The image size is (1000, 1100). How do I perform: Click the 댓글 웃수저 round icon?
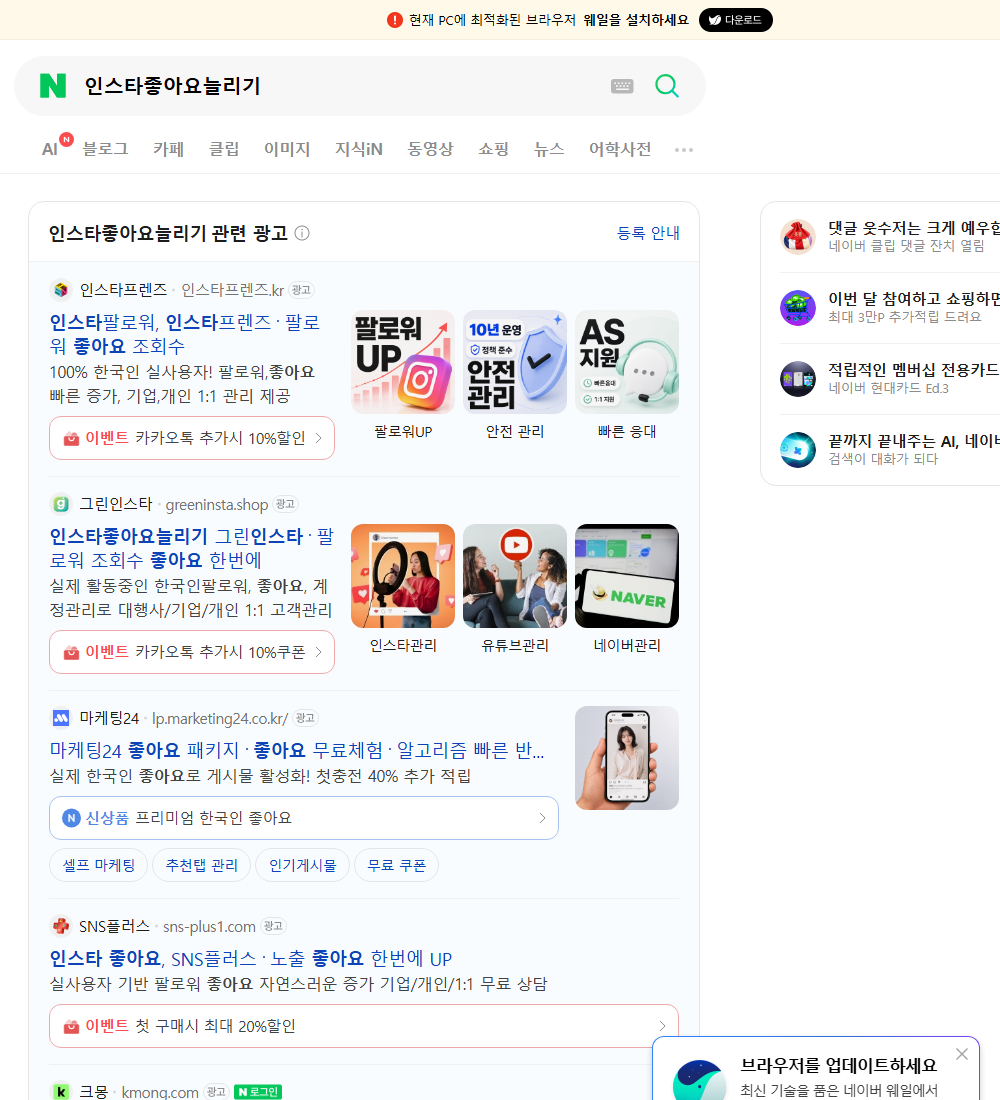[x=798, y=236]
